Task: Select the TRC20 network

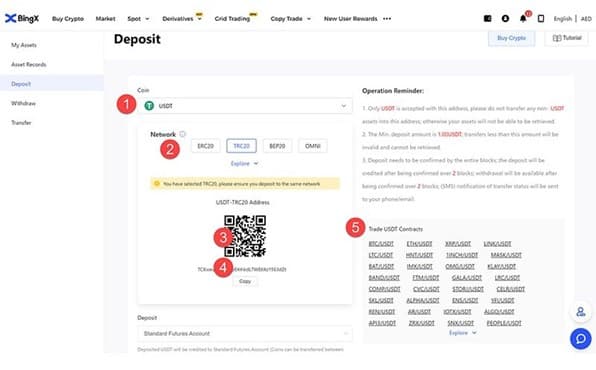Action: coord(241,146)
